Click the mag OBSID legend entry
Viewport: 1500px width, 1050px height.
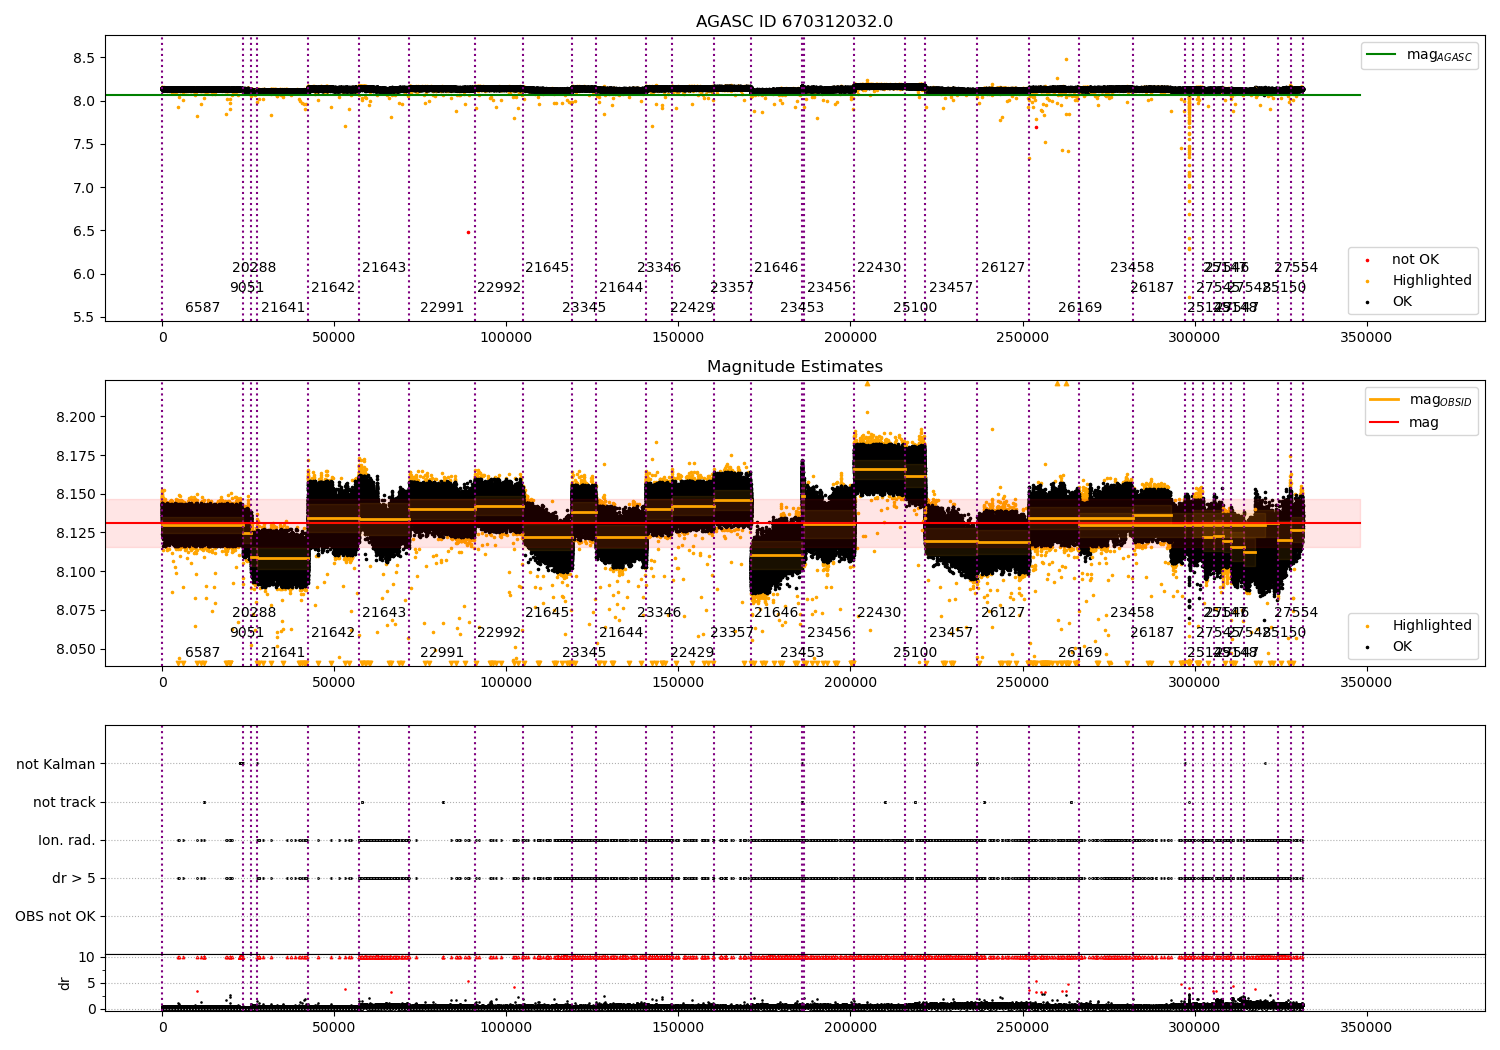1421,400
